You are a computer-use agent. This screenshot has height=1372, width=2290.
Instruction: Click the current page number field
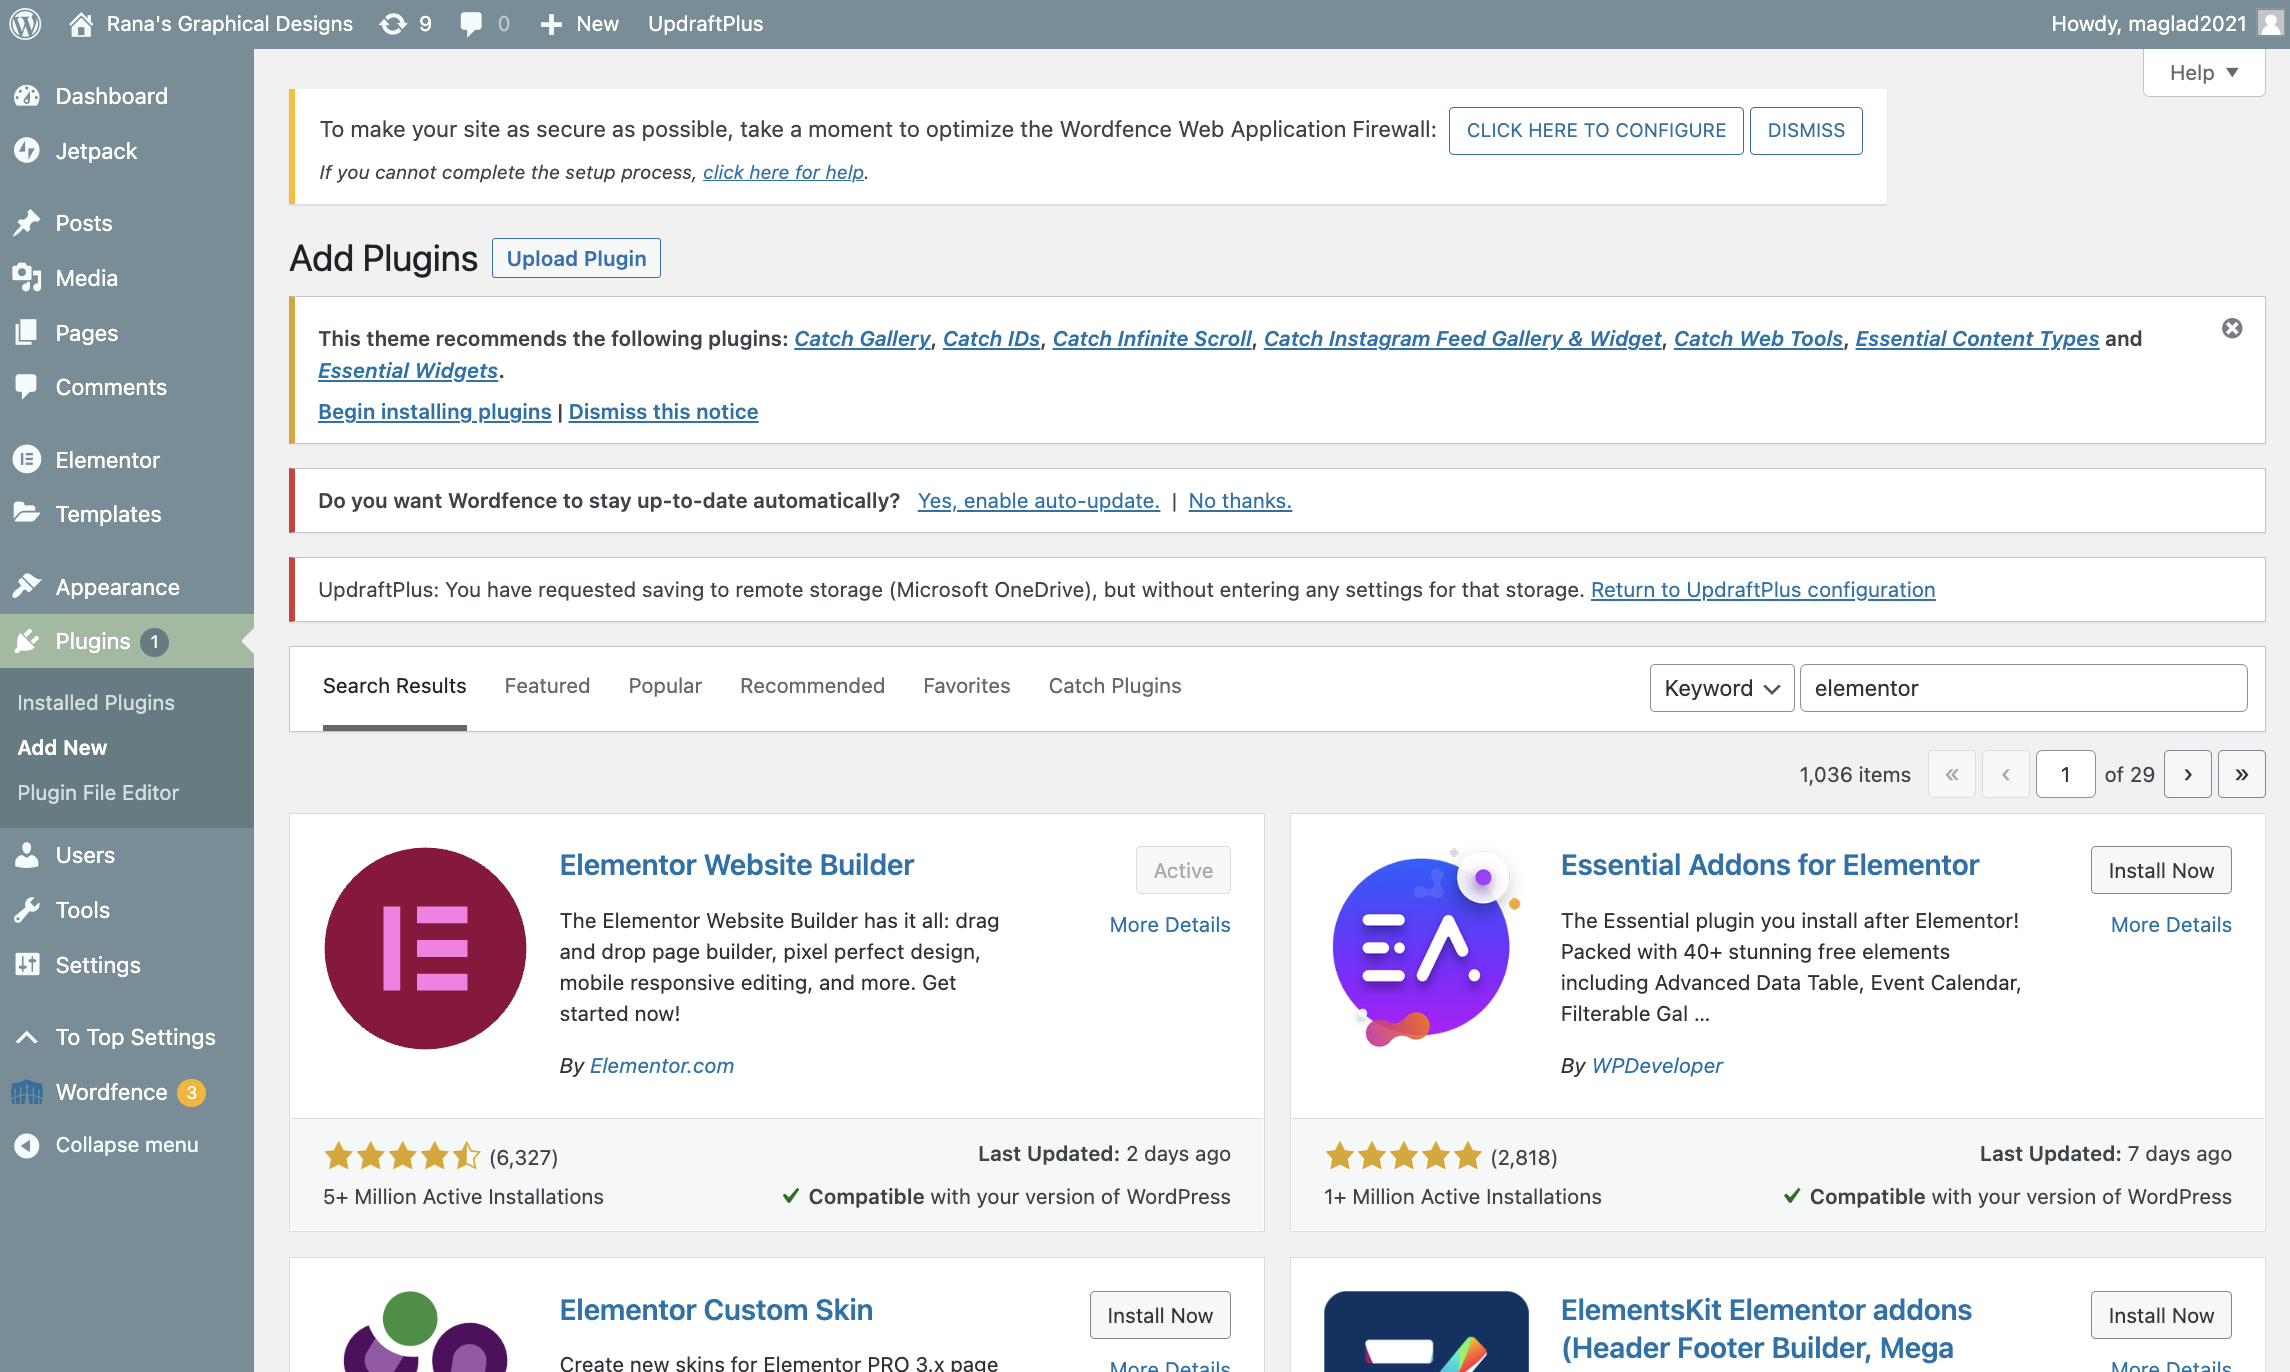pyautogui.click(x=2065, y=774)
